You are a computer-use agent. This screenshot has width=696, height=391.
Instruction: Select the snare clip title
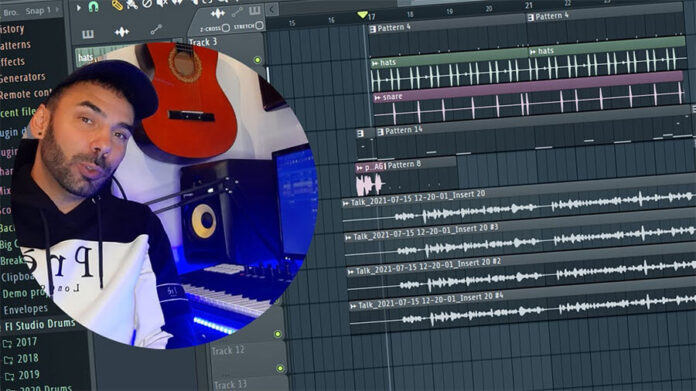pyautogui.click(x=392, y=96)
